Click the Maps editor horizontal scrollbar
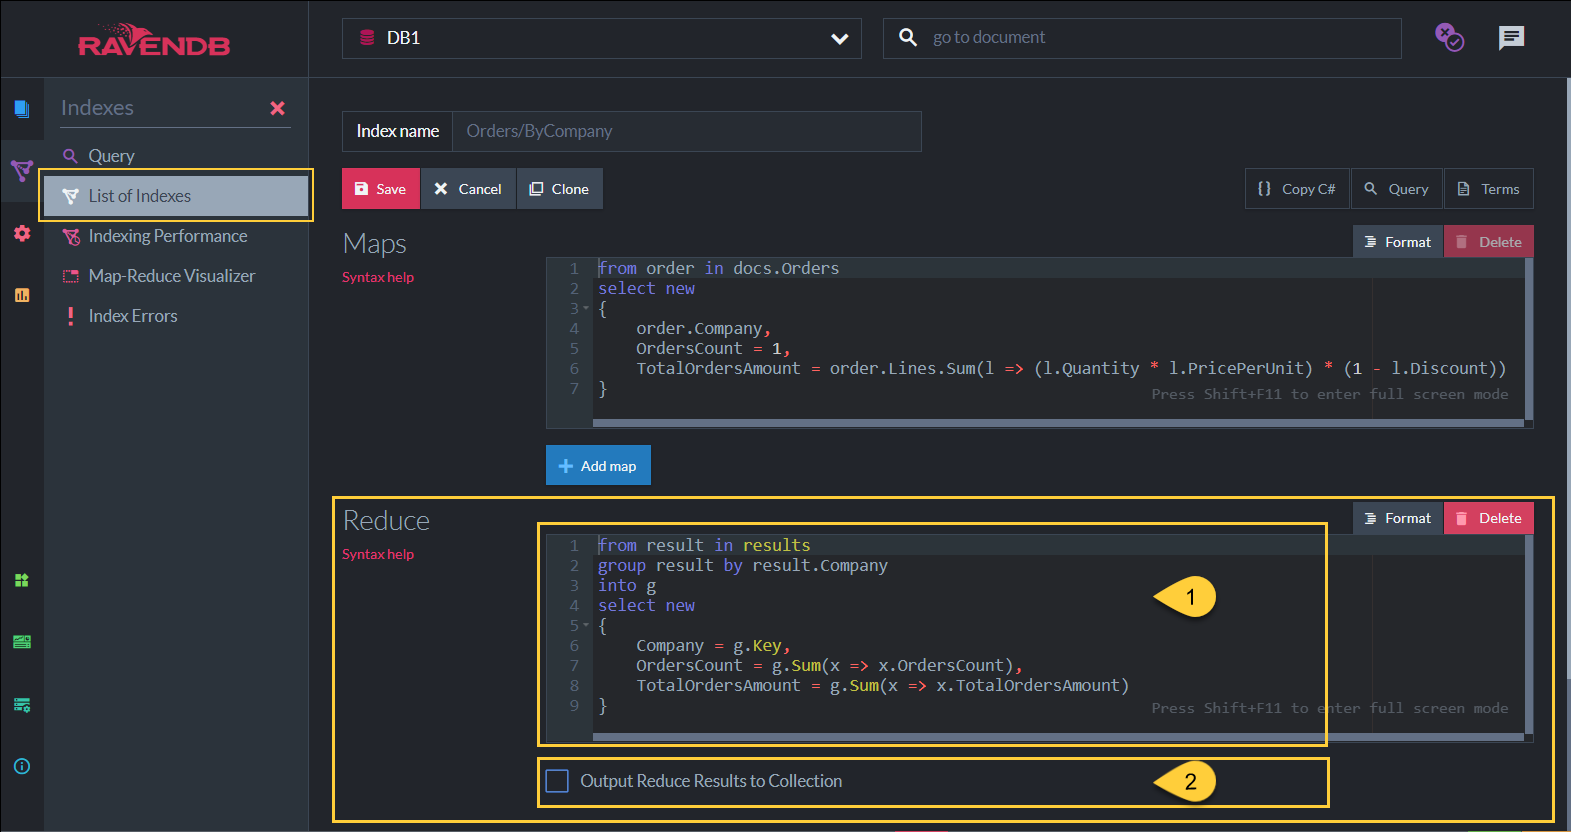Viewport: 1571px width, 832px height. click(x=1058, y=423)
